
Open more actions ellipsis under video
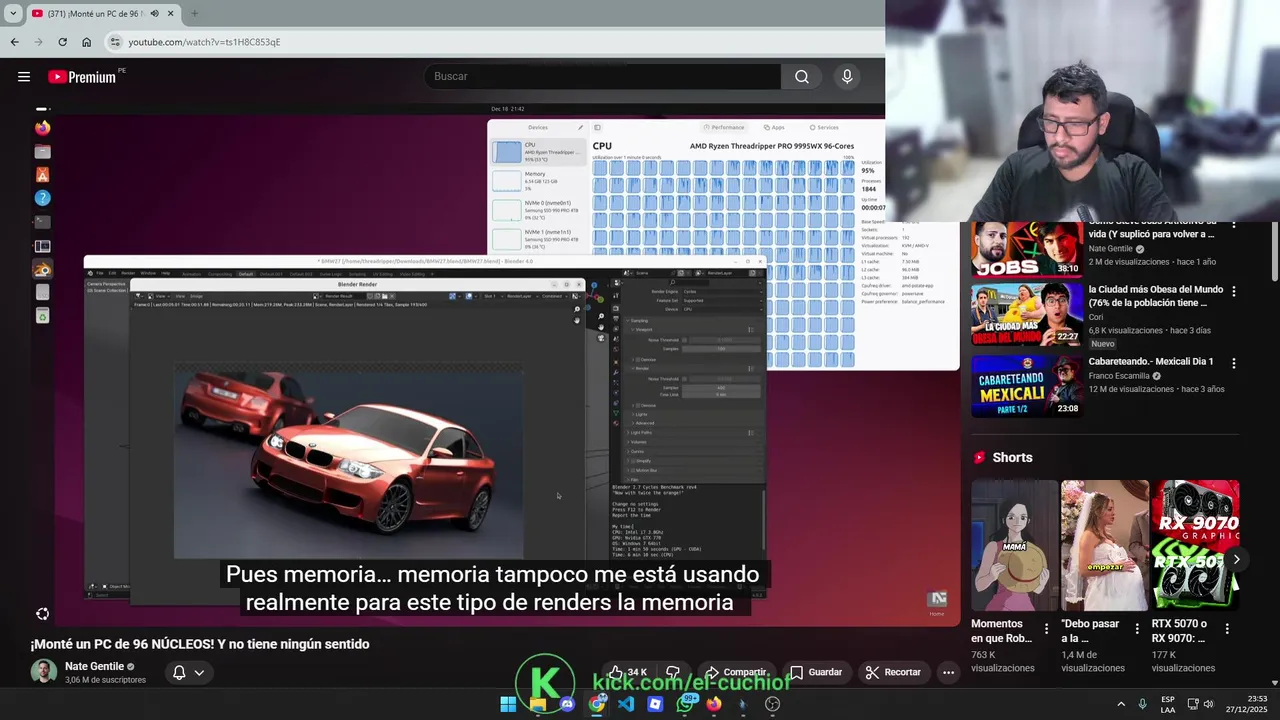pos(948,672)
